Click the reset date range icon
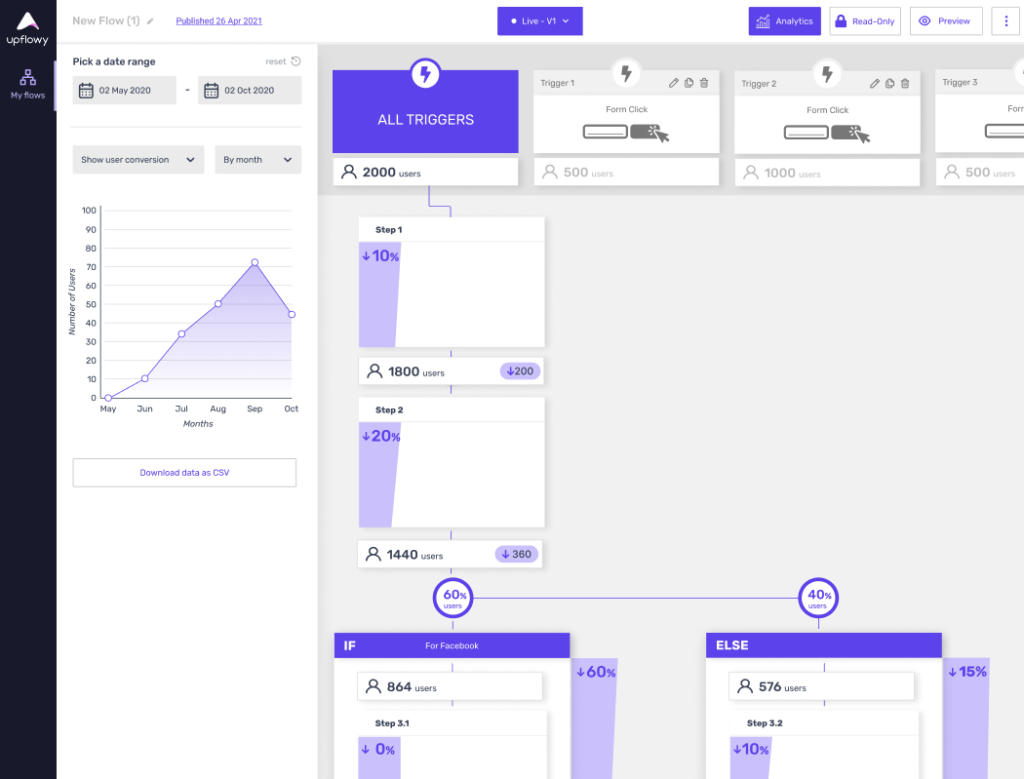This screenshot has width=1024, height=779. 296,62
